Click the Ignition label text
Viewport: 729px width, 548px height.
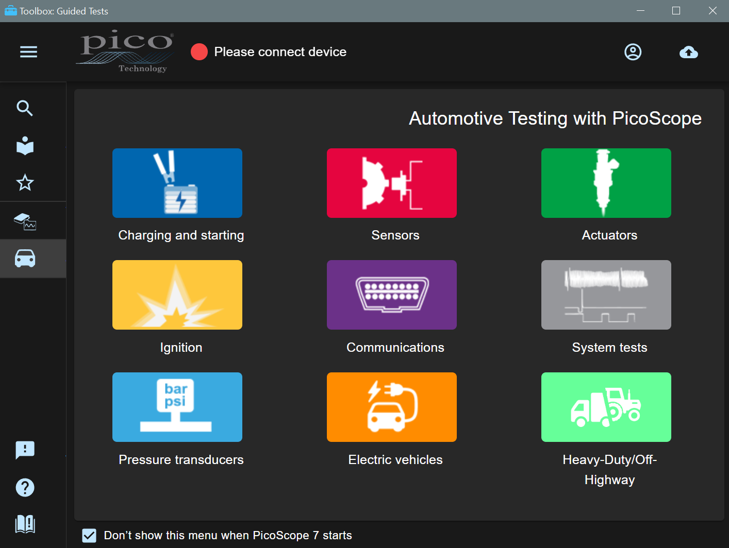point(181,348)
